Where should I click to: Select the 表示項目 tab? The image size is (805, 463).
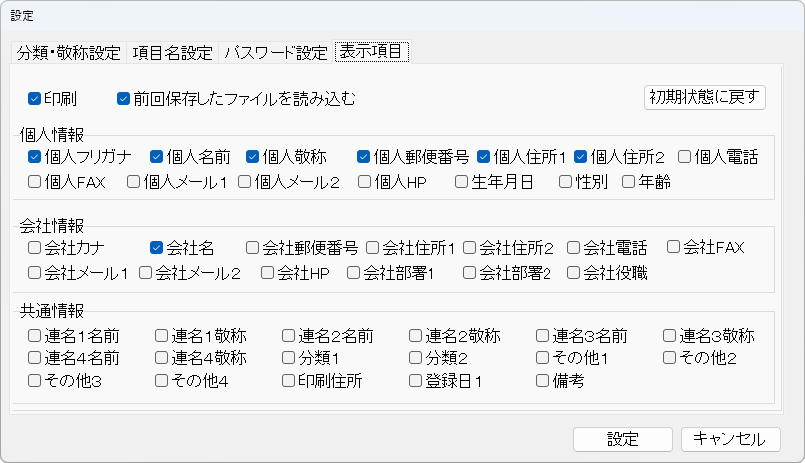[372, 52]
